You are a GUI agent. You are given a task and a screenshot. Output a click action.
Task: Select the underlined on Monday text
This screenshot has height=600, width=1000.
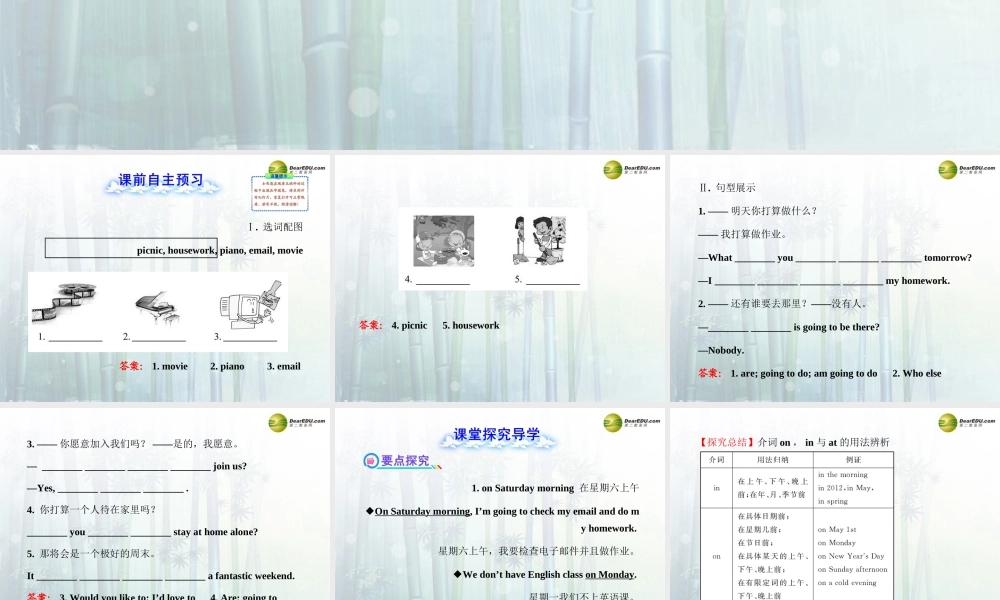pyautogui.click(x=611, y=574)
